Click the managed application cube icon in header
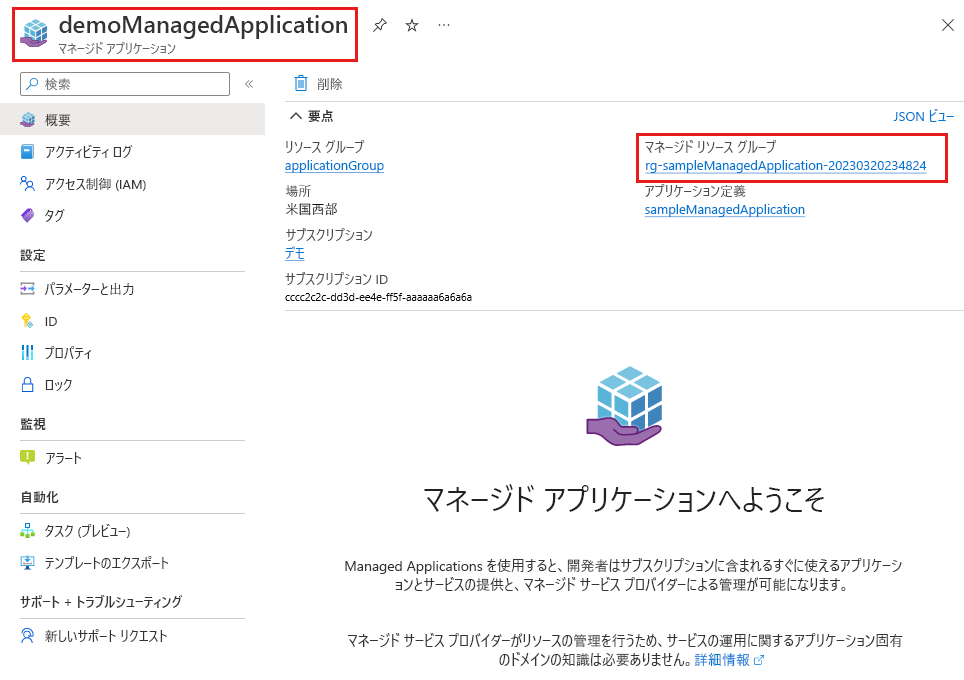Image resolution: width=964 pixels, height=680 pixels. click(x=34, y=33)
